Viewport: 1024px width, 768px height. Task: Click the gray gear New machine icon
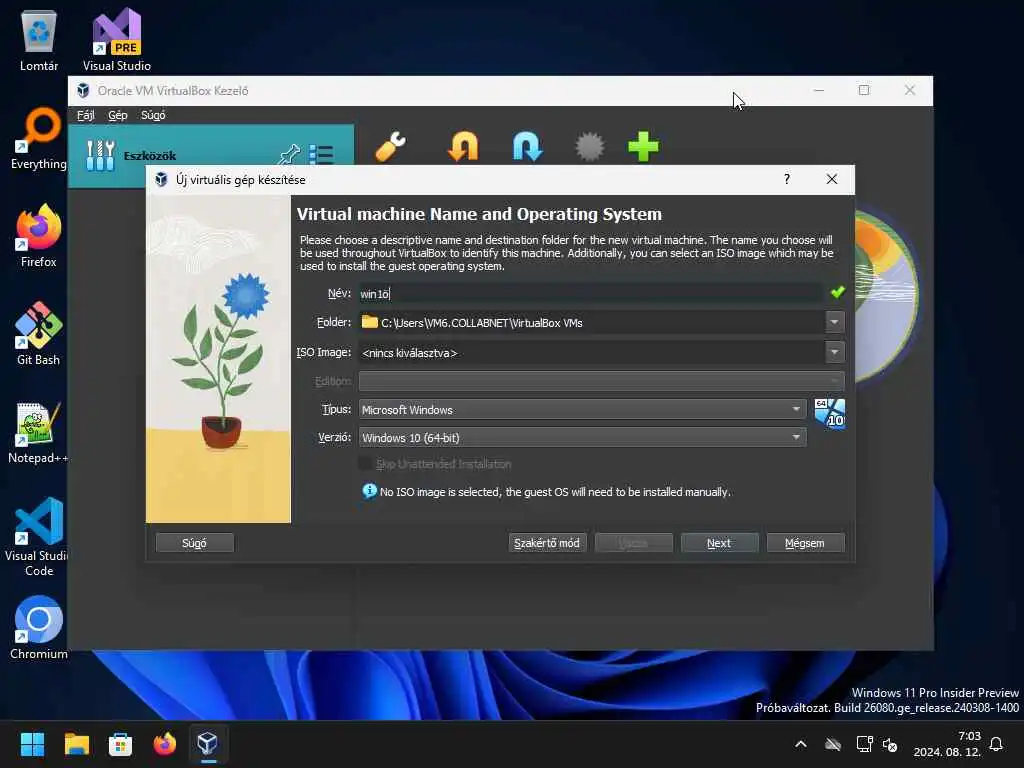(x=590, y=147)
